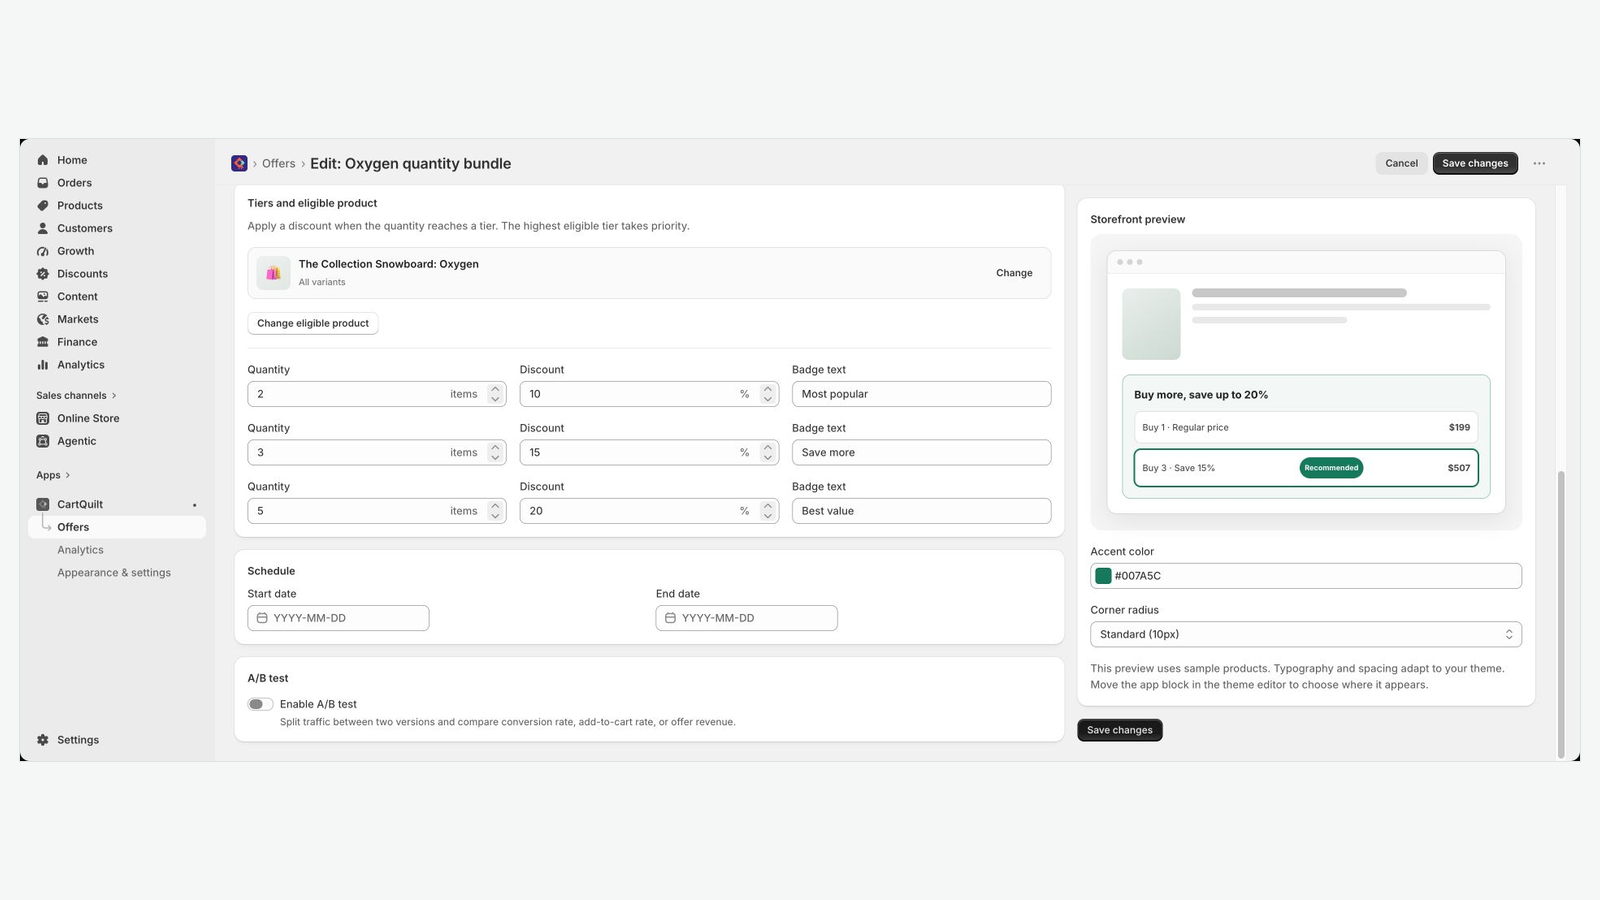The height and width of the screenshot is (900, 1600).
Task: Open Settings via the gear icon
Action: 43,740
